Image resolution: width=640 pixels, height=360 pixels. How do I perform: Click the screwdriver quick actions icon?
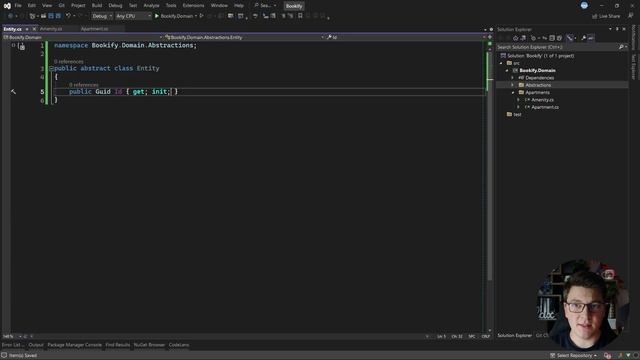(13, 92)
